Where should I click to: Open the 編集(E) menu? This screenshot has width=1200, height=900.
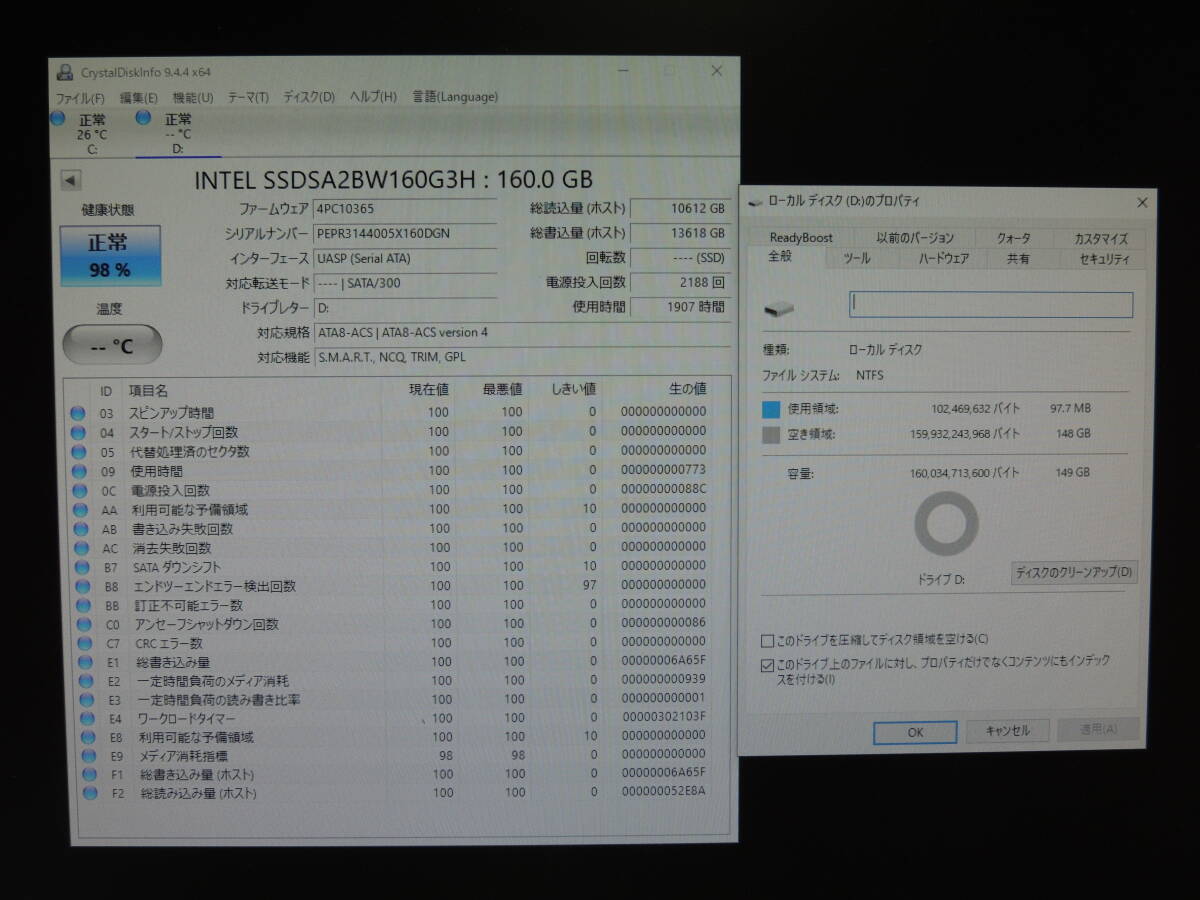pyautogui.click(x=139, y=97)
